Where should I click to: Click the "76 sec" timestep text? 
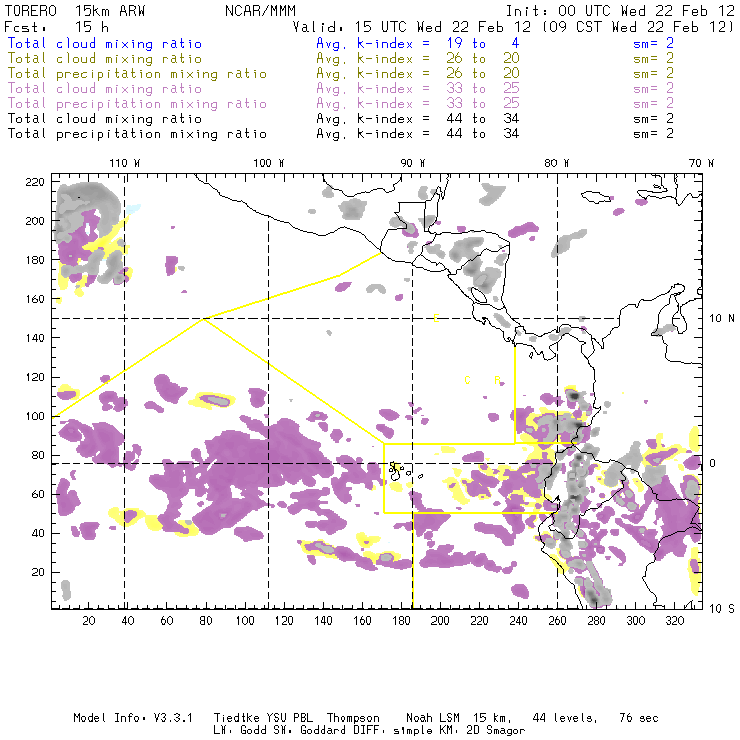tap(639, 718)
